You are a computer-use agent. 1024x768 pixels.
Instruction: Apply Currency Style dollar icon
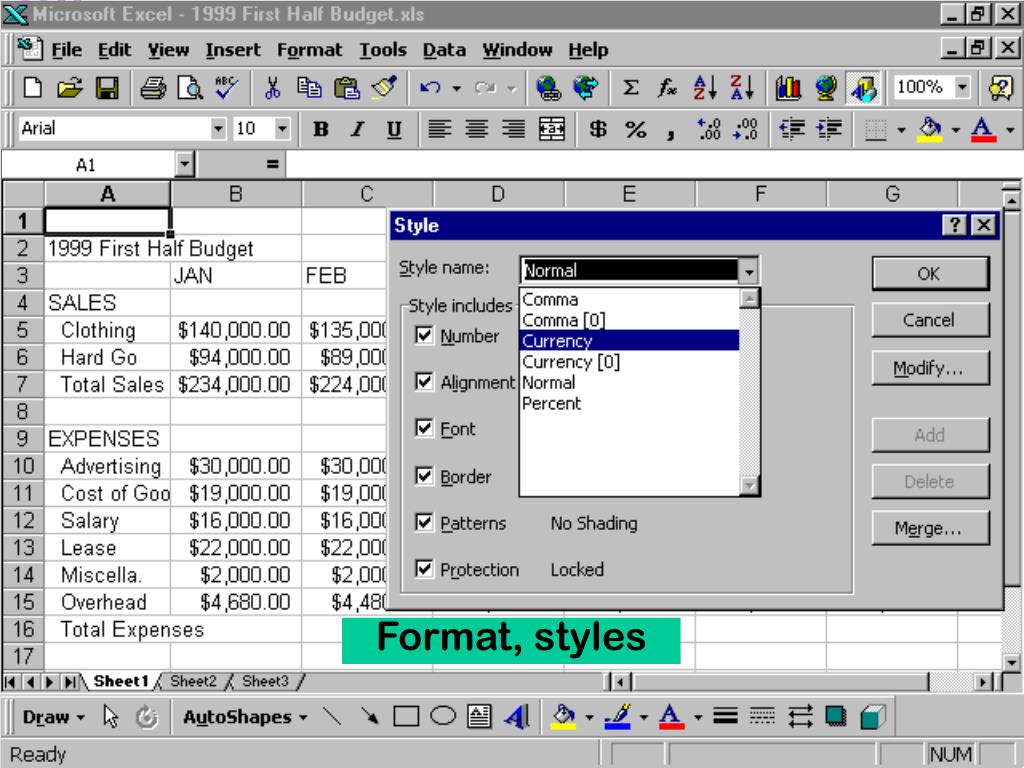pos(598,129)
